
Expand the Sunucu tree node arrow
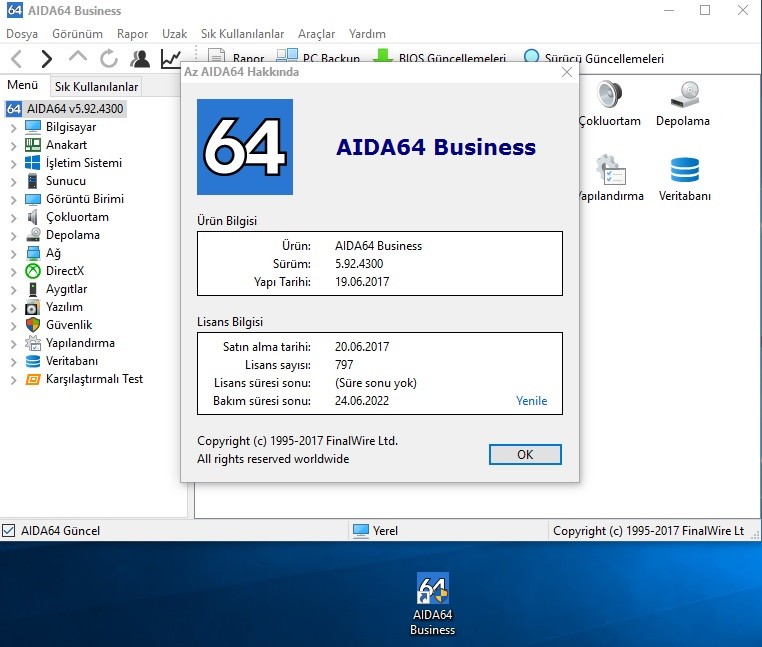(14, 182)
